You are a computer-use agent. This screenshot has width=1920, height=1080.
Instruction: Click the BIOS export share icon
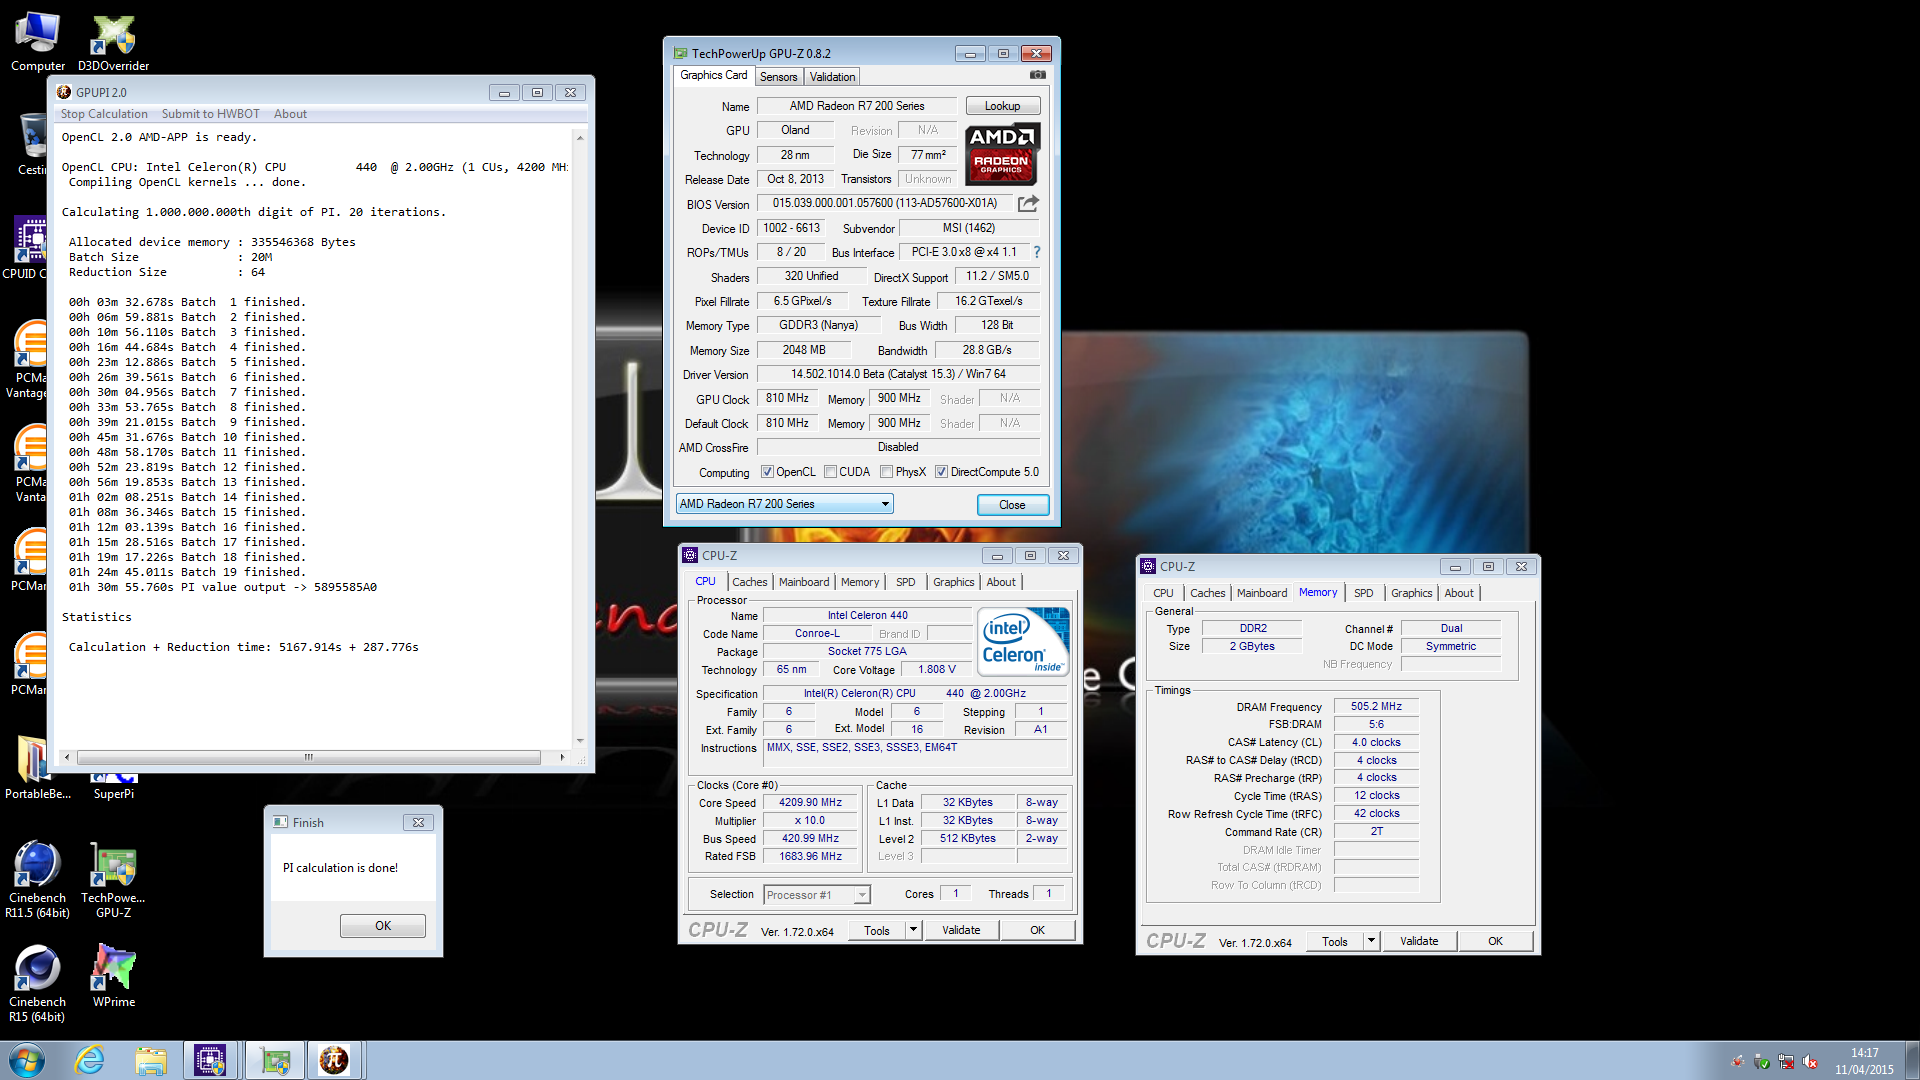pos(1028,204)
